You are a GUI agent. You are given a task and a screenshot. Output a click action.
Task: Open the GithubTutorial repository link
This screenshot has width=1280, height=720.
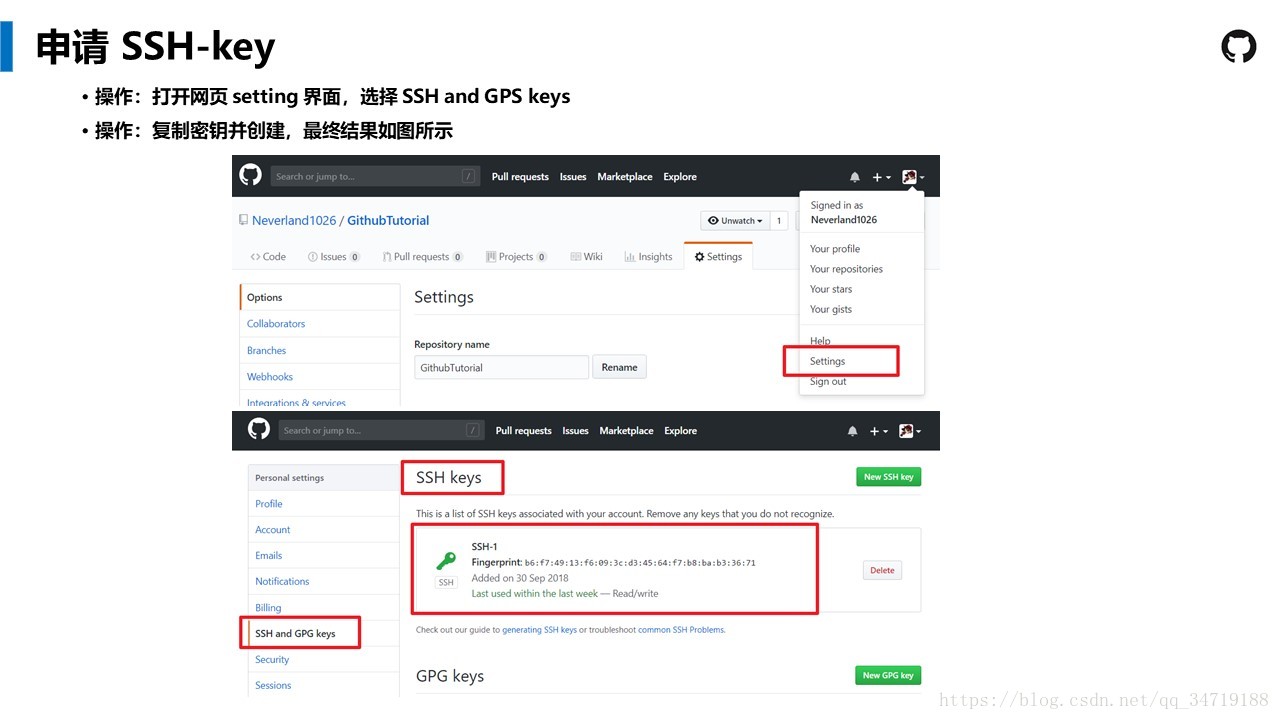tap(388, 221)
